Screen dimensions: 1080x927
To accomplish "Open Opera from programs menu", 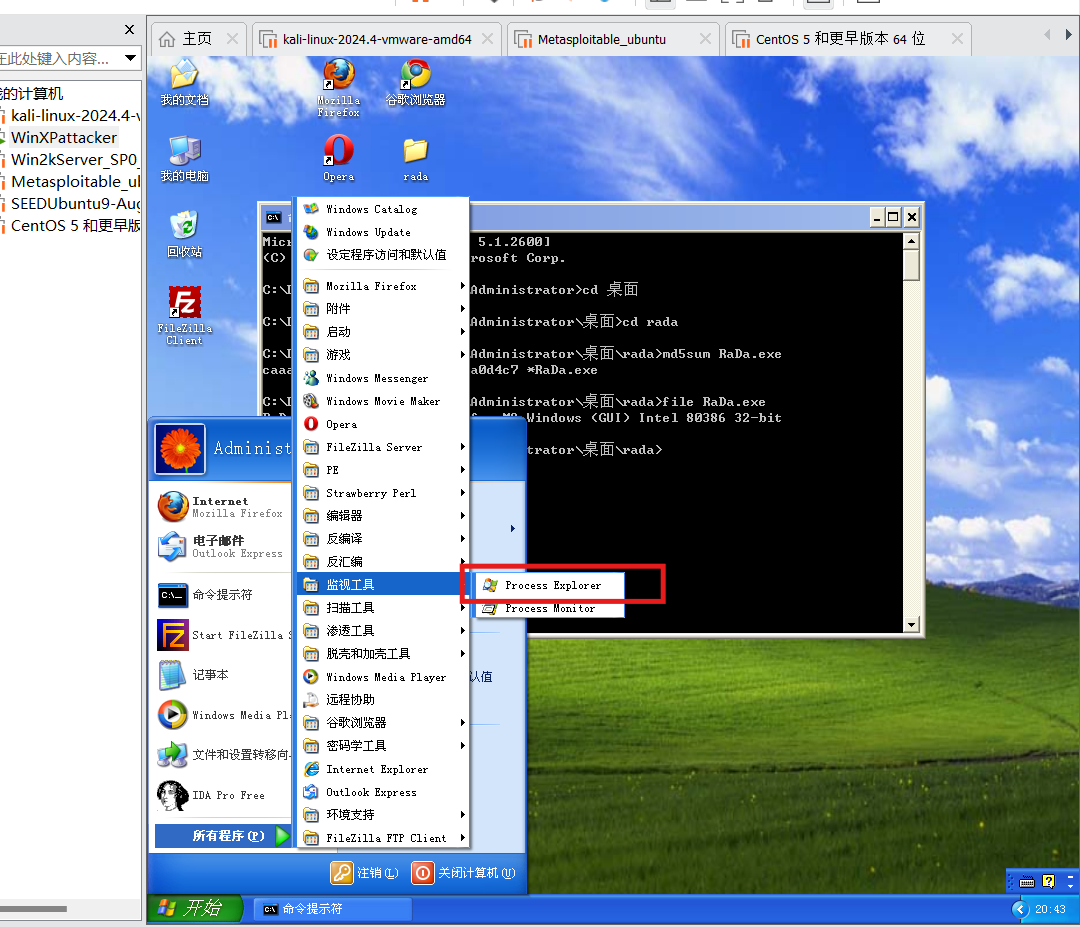I will point(383,424).
